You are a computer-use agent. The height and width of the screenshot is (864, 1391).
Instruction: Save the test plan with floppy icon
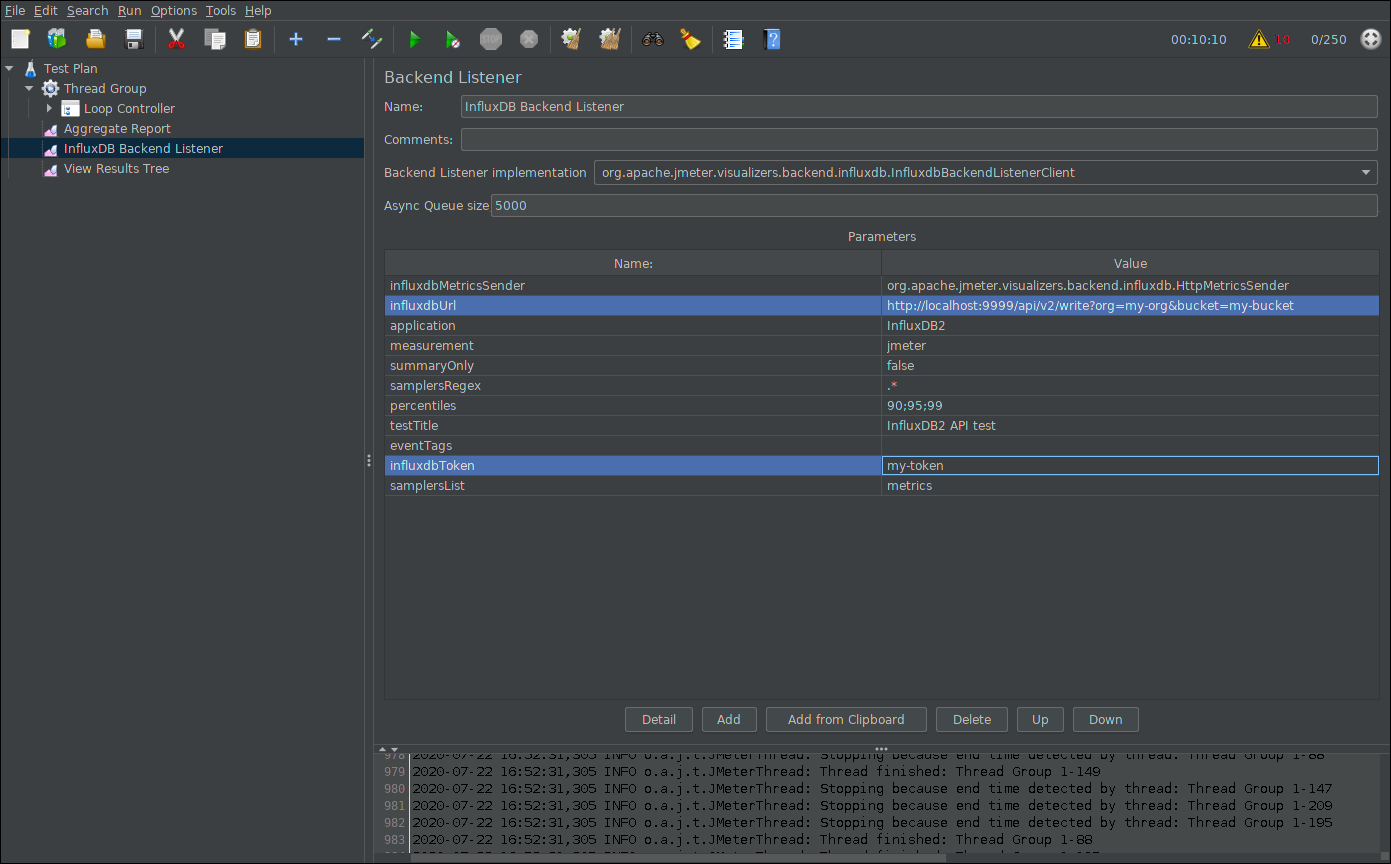[133, 39]
